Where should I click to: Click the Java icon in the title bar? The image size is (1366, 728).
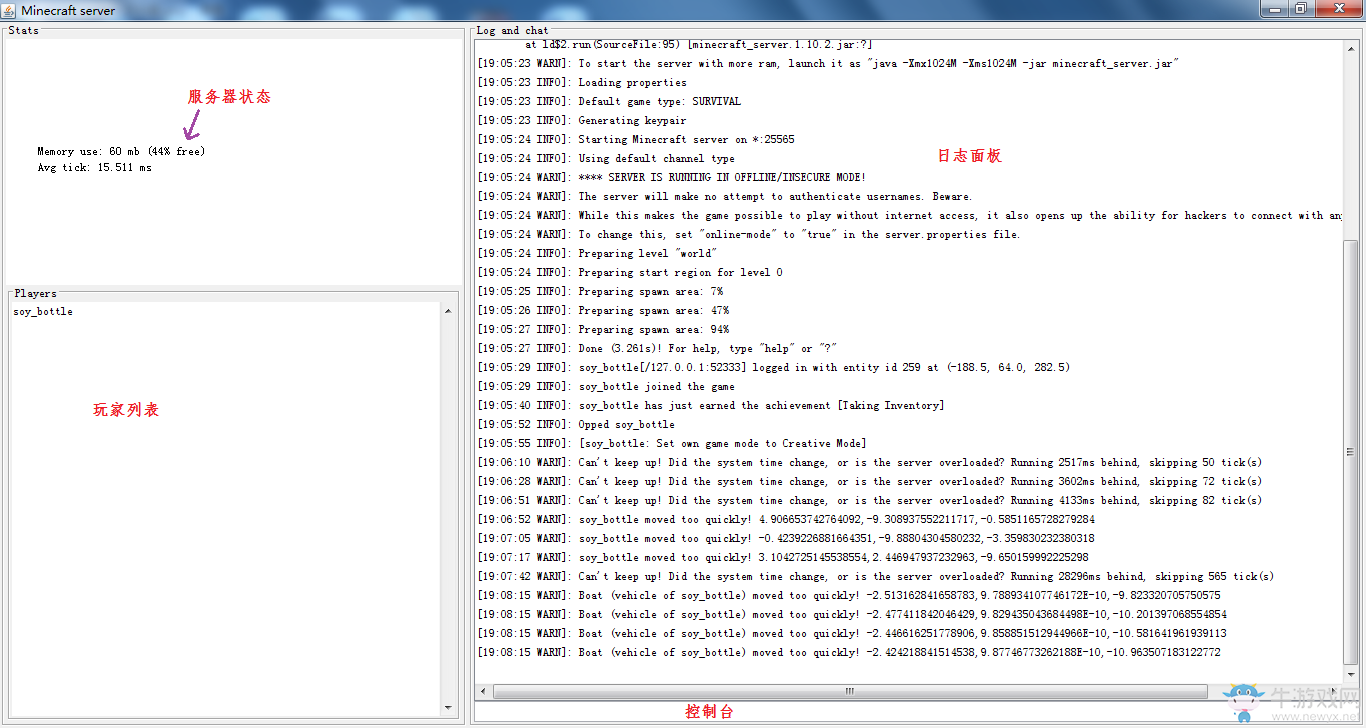click(10, 10)
